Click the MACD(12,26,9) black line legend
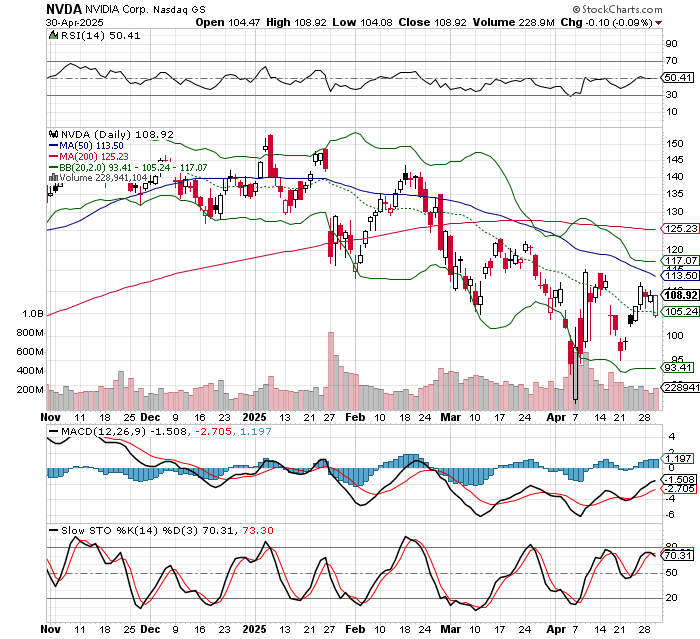This screenshot has height=639, width=700. (53, 431)
